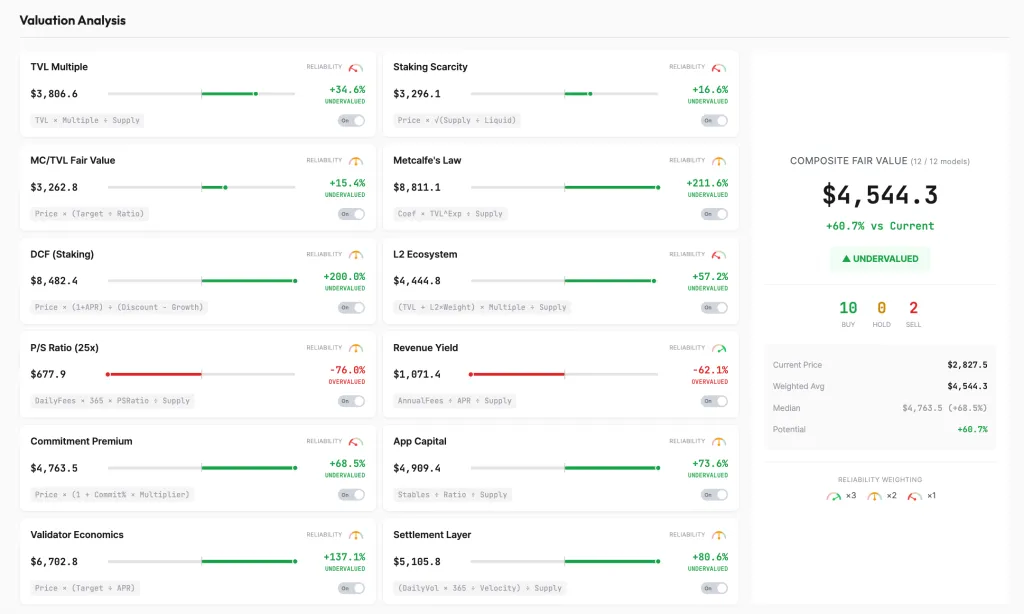Screen dimensions: 1024x614
Task: Click the Staking Scarcity reliability gauge icon
Action: (x=719, y=68)
